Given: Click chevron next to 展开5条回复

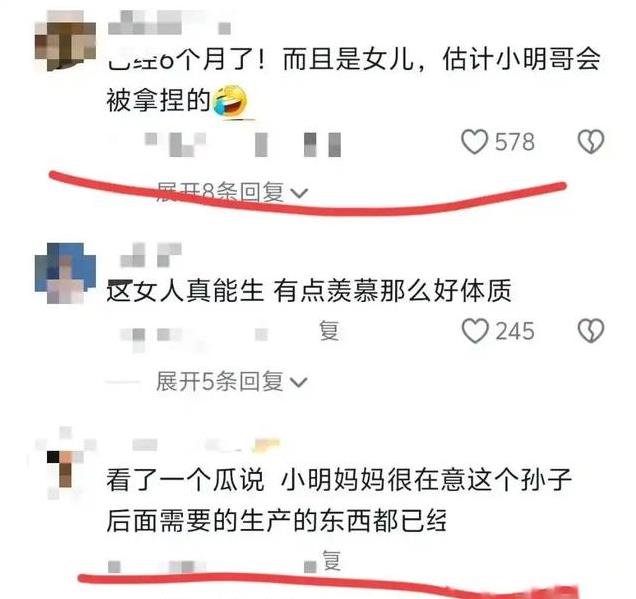Looking at the screenshot, I should click(299, 382).
